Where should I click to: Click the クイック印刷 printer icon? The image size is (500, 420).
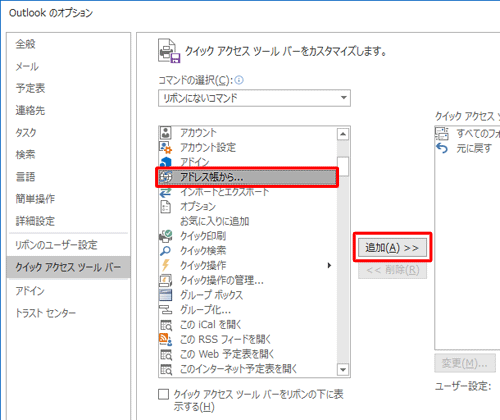click(x=166, y=236)
